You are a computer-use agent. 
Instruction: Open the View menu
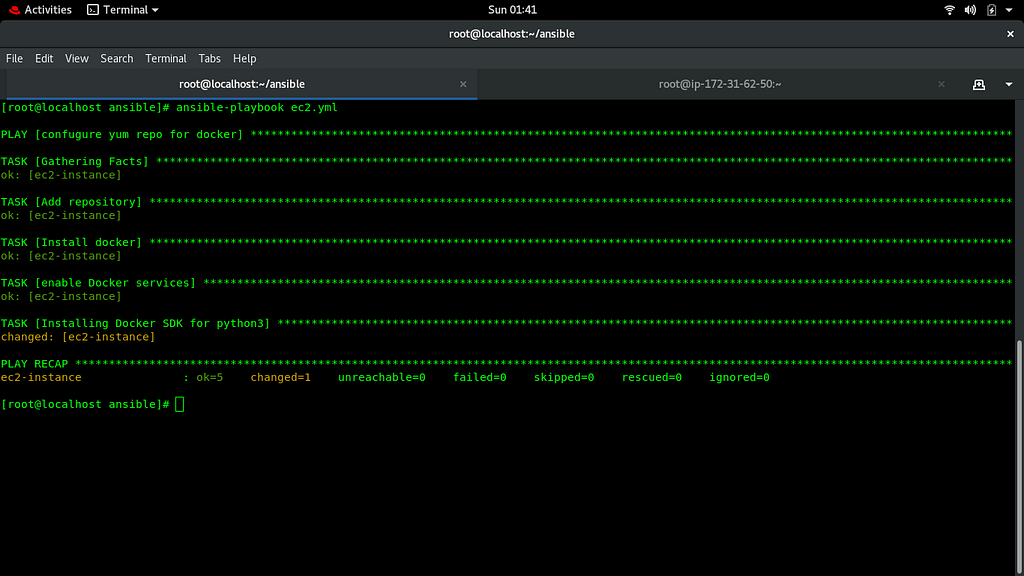pos(76,59)
